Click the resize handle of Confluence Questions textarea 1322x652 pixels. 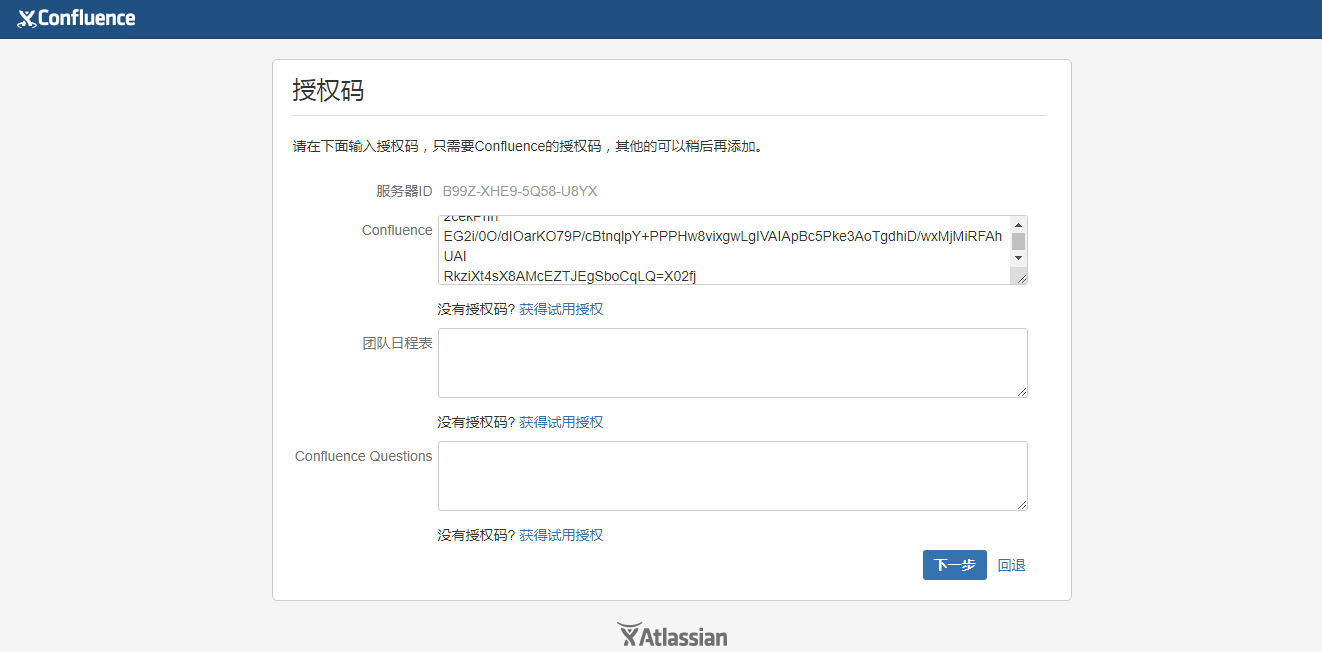click(1021, 504)
